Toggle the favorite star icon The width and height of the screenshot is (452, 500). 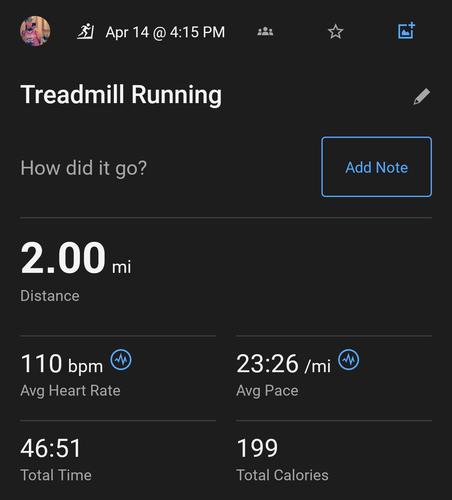335,32
